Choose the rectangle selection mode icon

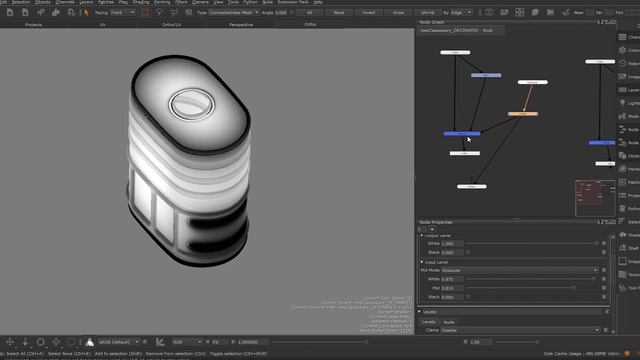tap(144, 13)
